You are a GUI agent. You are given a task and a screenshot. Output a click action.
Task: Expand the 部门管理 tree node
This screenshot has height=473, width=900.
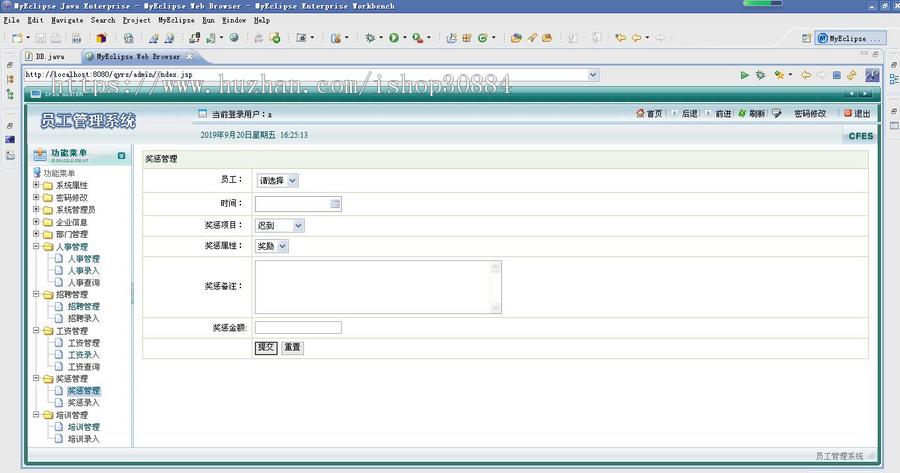[36, 234]
